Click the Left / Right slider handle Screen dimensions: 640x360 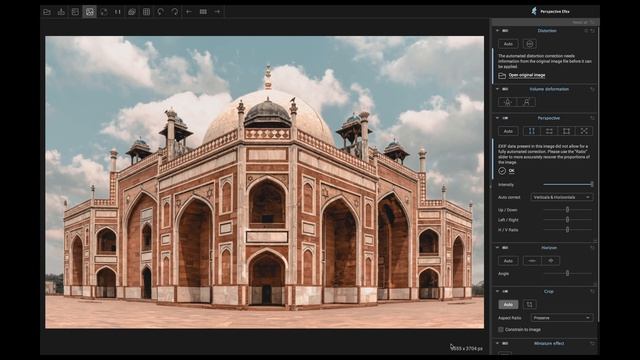(567, 220)
